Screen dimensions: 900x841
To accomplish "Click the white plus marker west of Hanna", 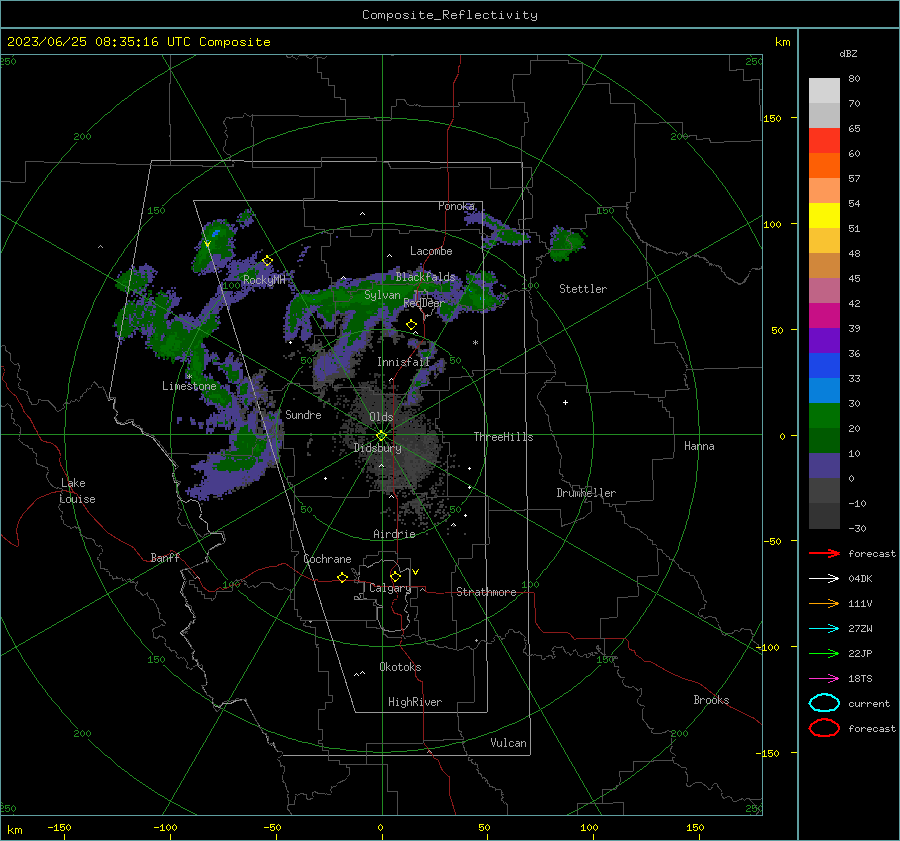I will click(x=565, y=402).
